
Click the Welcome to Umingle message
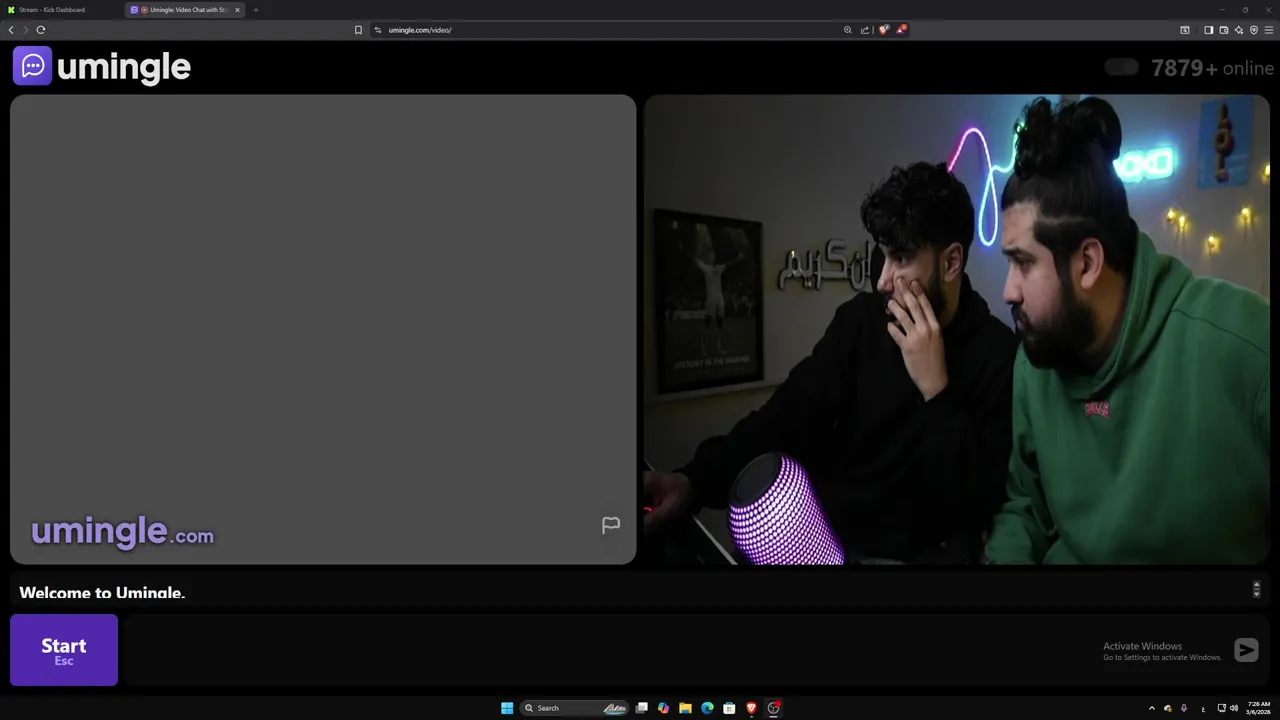point(102,593)
